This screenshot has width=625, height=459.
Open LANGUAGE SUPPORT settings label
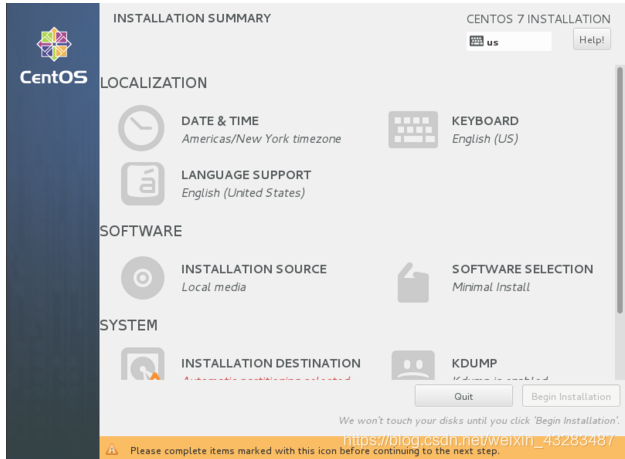click(x=246, y=175)
